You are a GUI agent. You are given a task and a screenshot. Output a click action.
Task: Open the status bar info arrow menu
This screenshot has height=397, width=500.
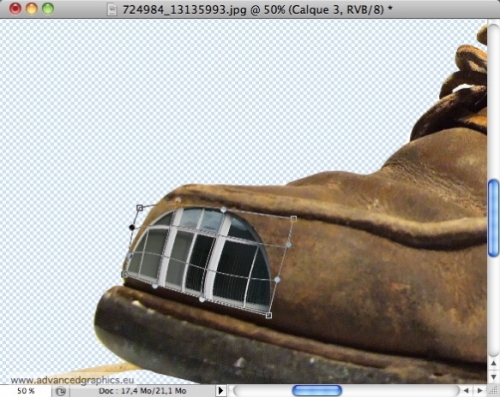(220, 390)
